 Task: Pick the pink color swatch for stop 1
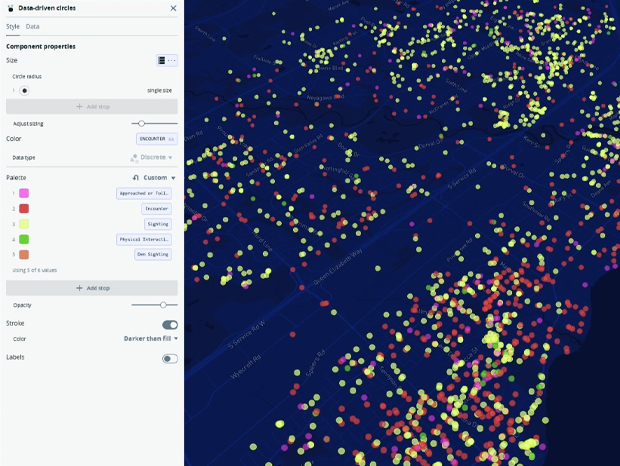24,193
